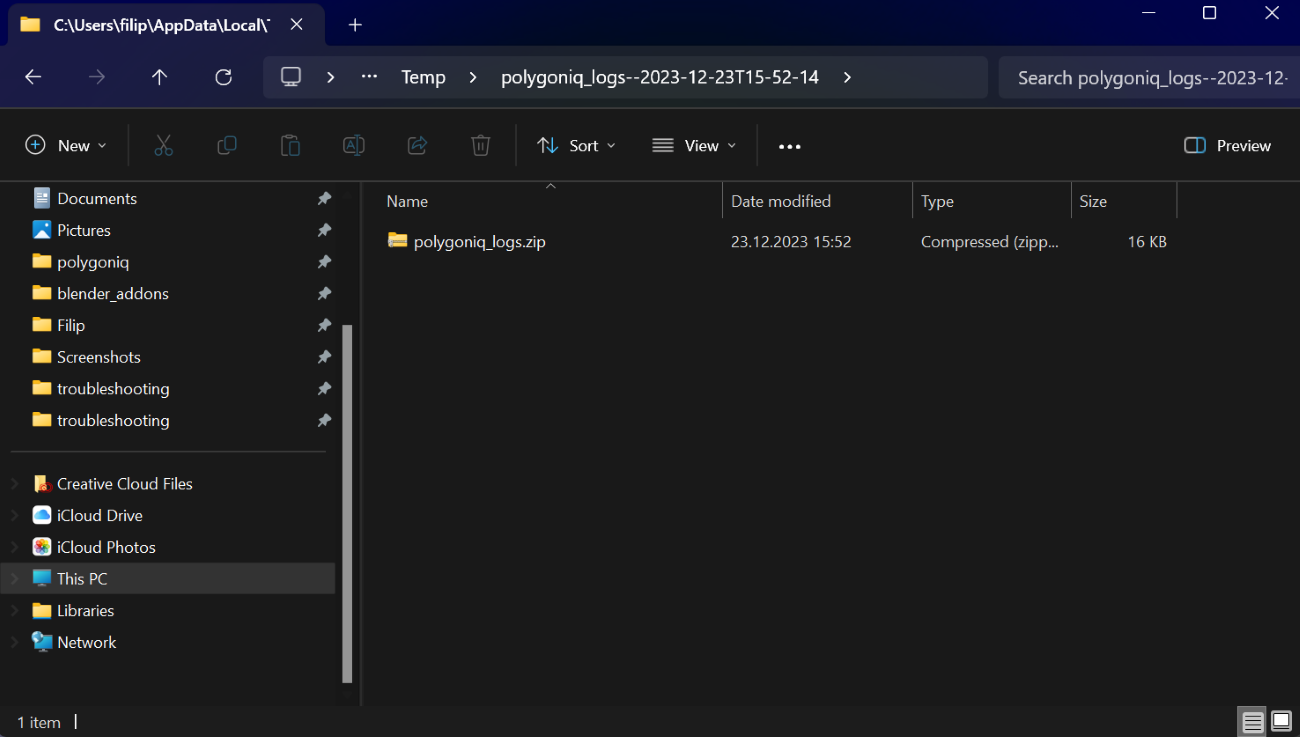Click the Paste icon in the toolbar

pyautogui.click(x=290, y=145)
